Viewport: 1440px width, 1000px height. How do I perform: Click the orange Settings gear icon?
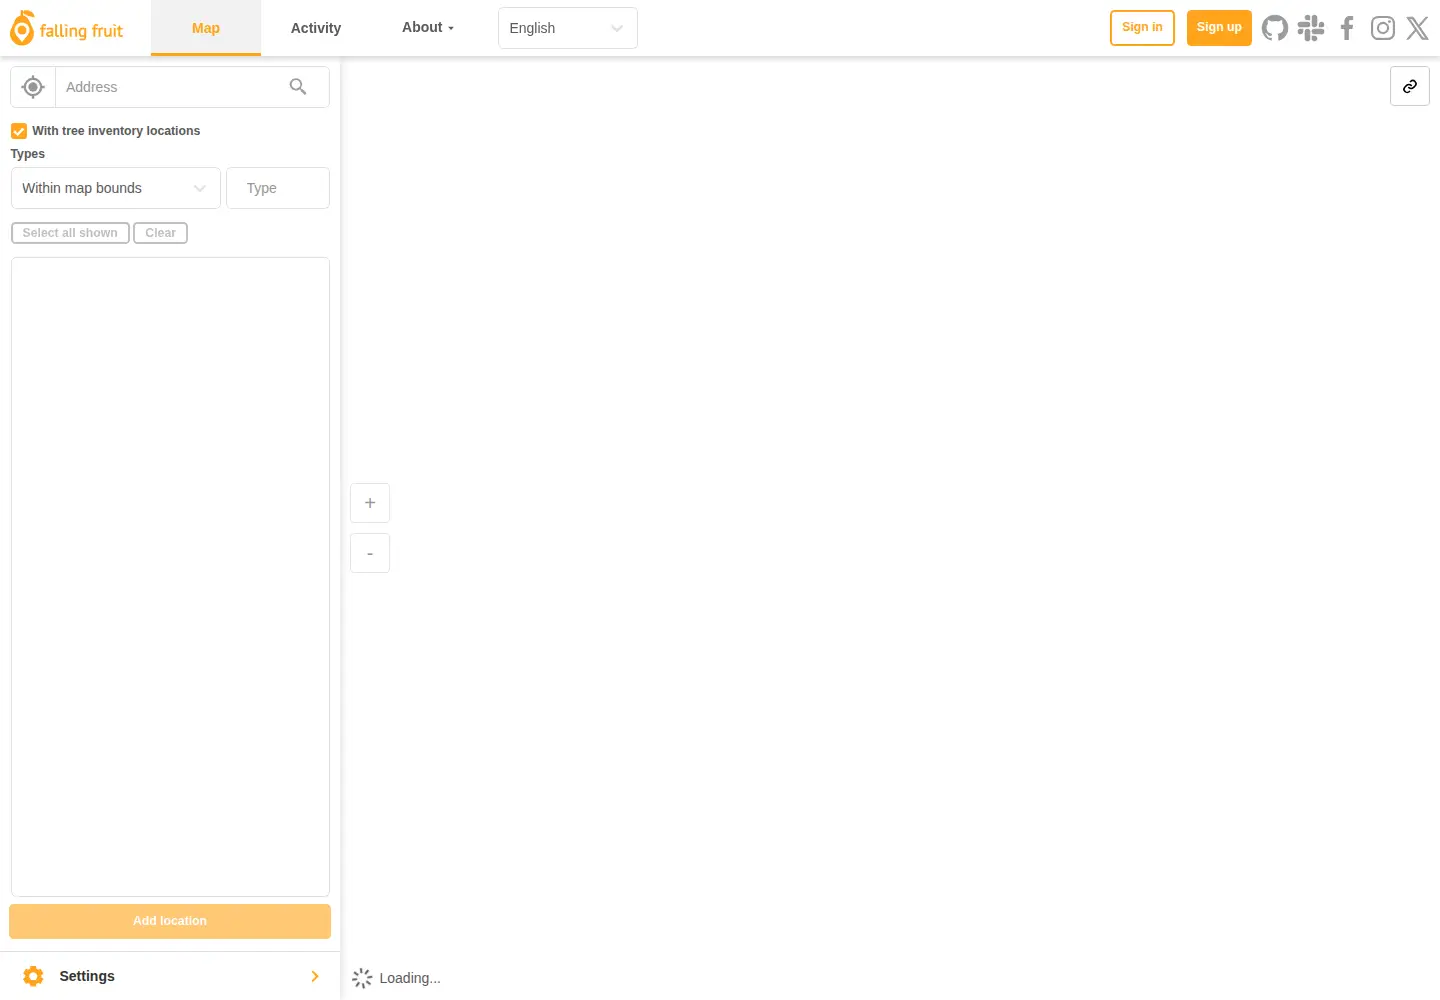(x=33, y=976)
